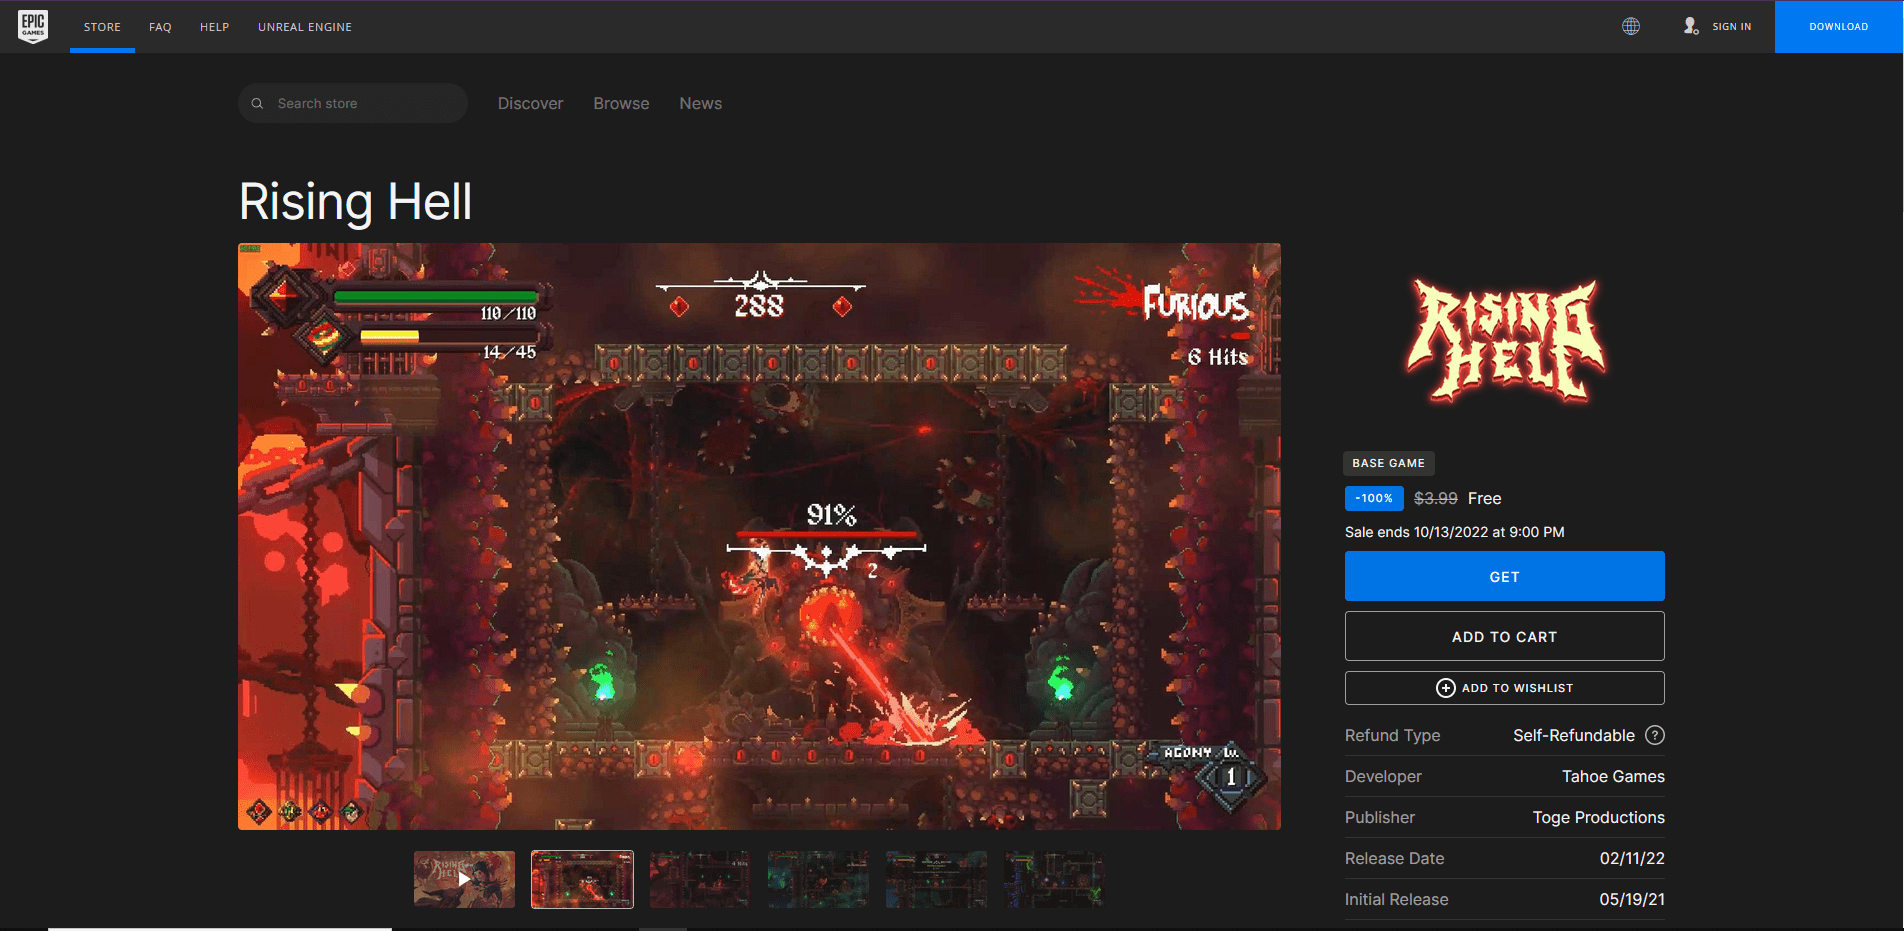Open the Toge Productions publisher link
Viewport: 1904px width, 931px height.
pyautogui.click(x=1598, y=818)
